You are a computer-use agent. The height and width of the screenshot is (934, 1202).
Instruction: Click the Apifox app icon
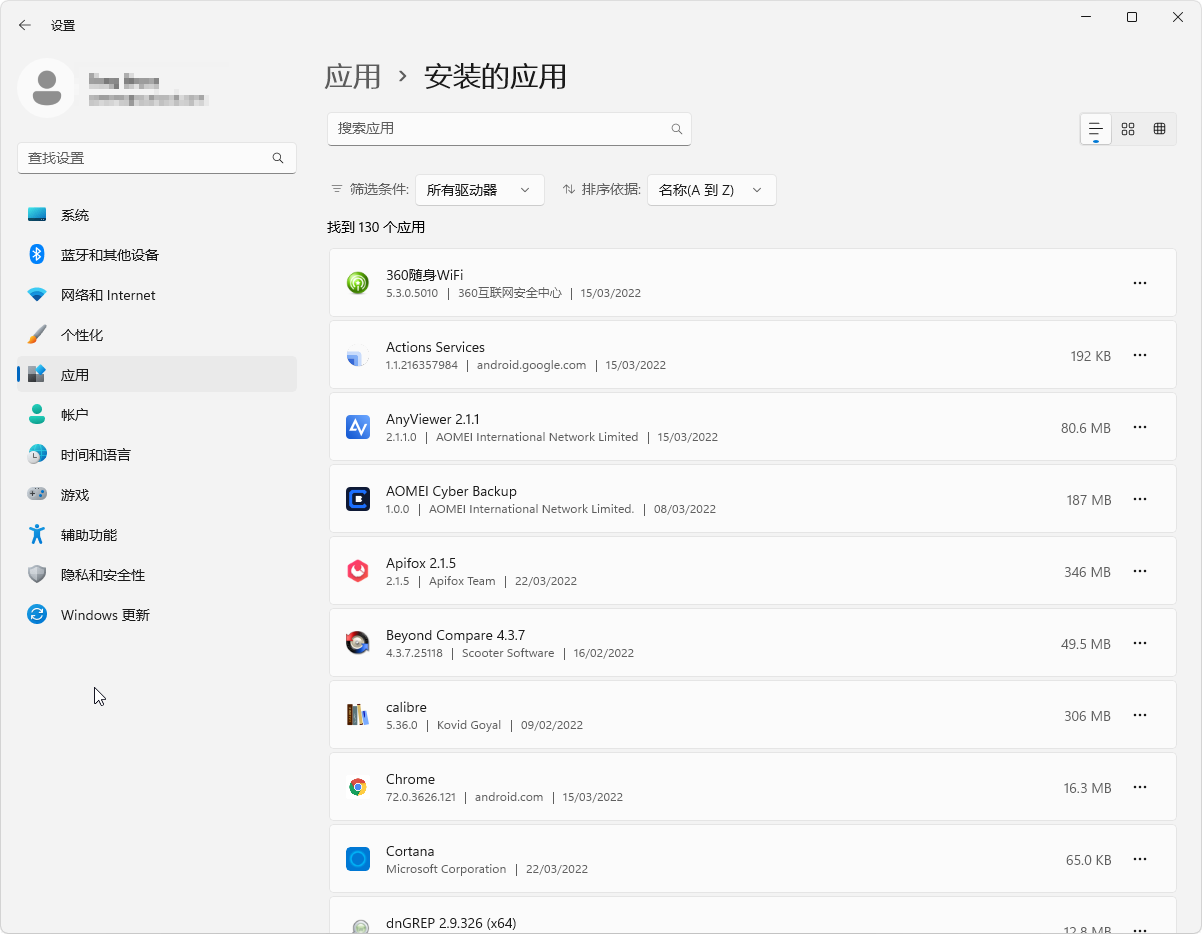tap(358, 571)
